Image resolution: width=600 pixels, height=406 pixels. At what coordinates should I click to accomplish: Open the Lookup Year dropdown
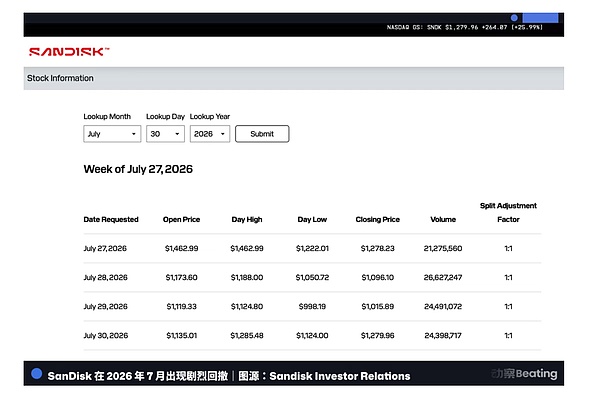pos(210,134)
